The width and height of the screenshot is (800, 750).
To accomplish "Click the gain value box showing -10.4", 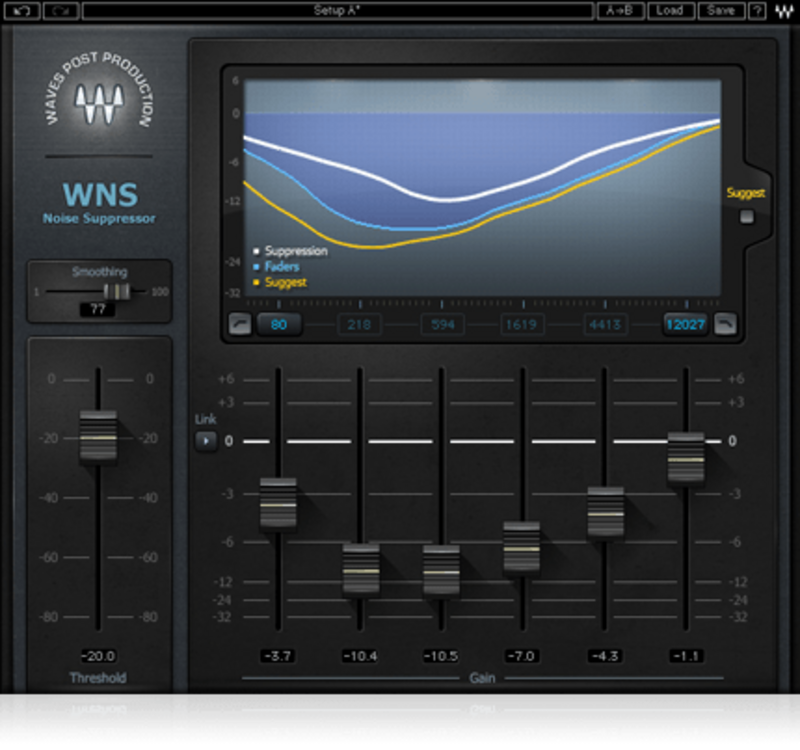I will (x=360, y=656).
